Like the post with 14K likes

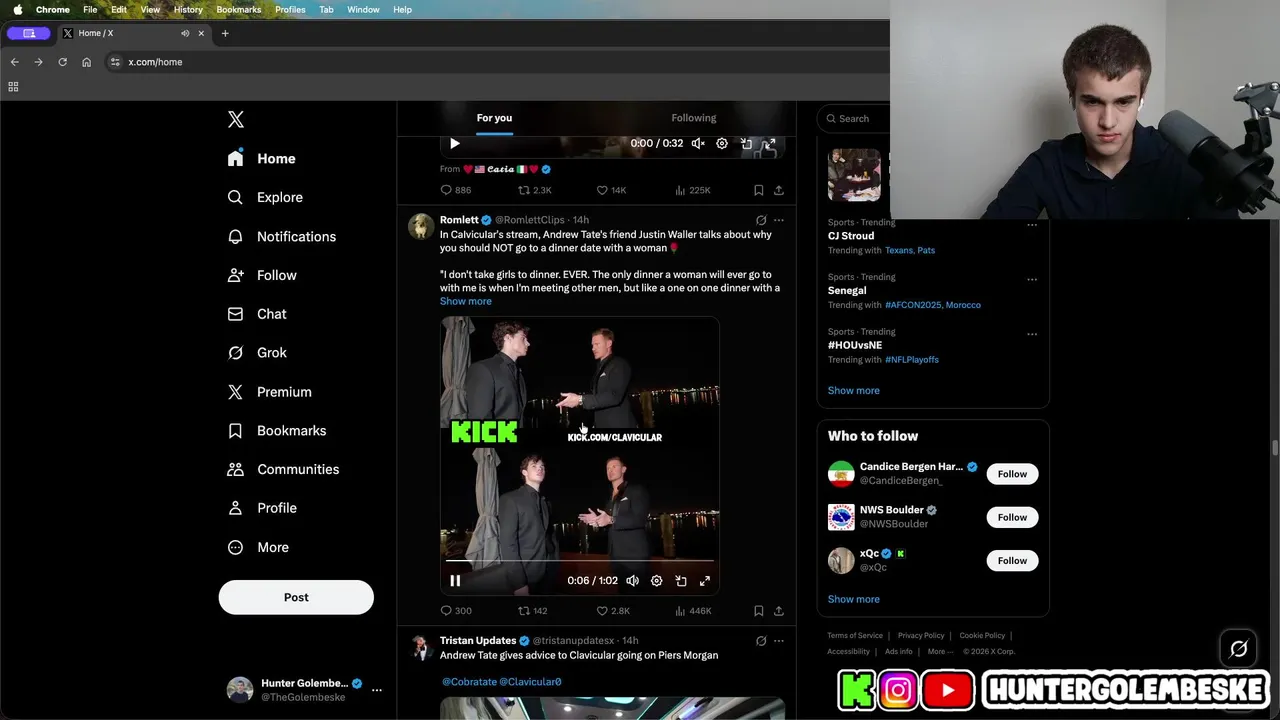(611, 190)
